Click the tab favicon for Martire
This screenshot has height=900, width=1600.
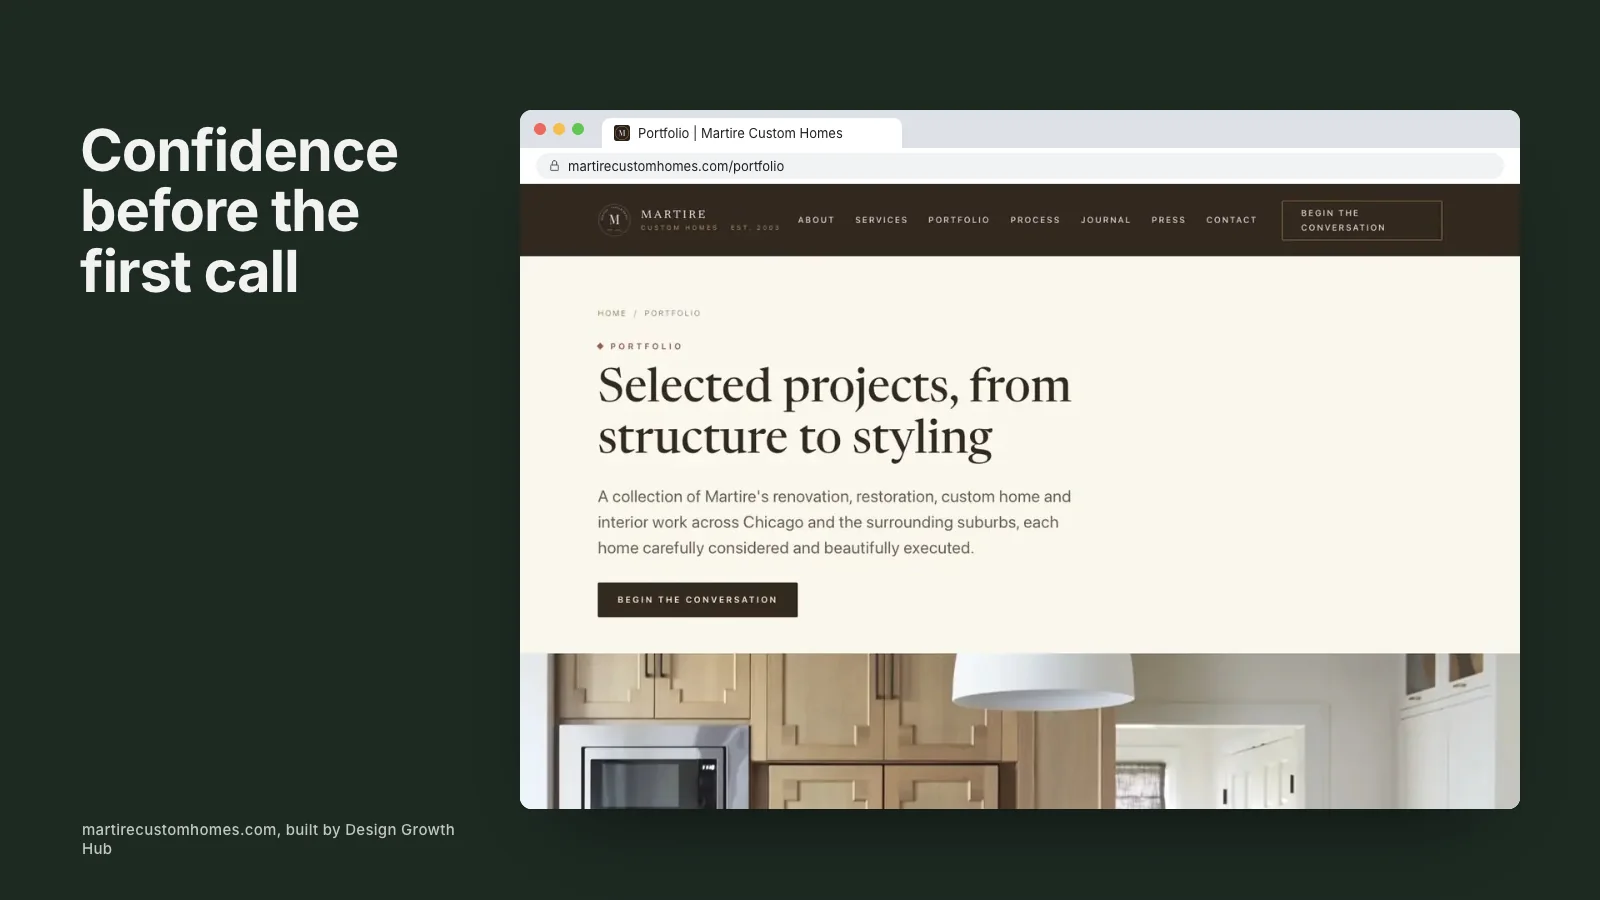coord(622,133)
